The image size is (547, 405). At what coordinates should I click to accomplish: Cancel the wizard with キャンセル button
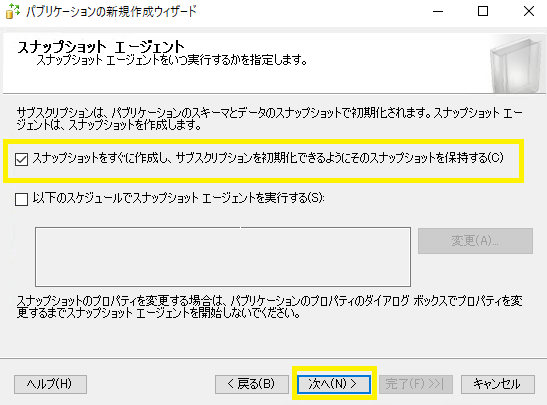coord(497,384)
